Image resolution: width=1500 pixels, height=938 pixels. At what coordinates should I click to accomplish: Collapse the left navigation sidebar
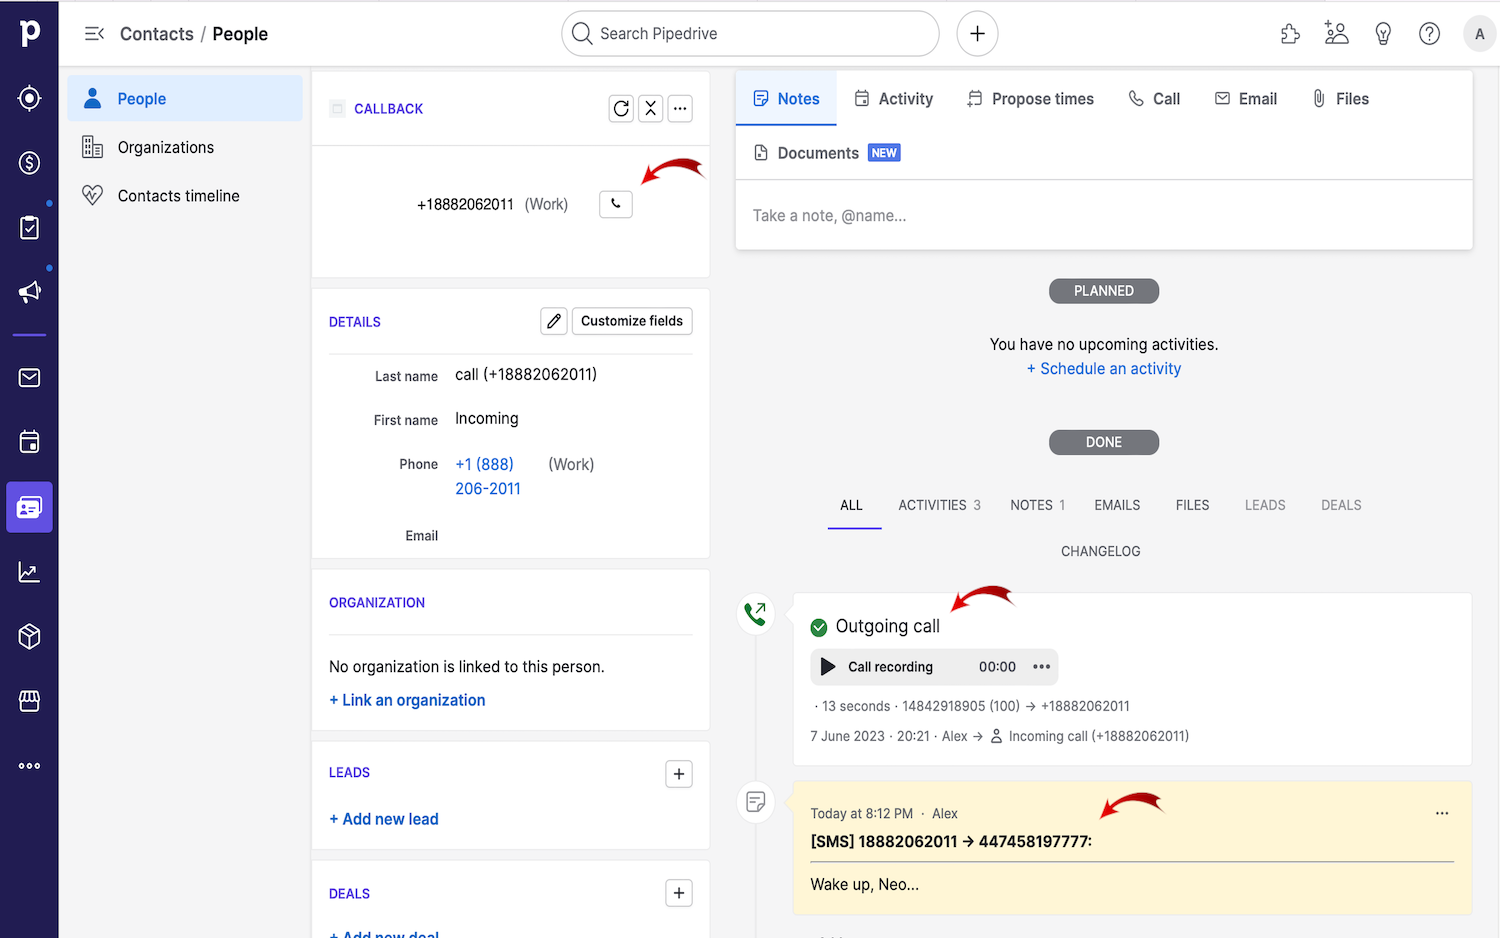pos(93,33)
